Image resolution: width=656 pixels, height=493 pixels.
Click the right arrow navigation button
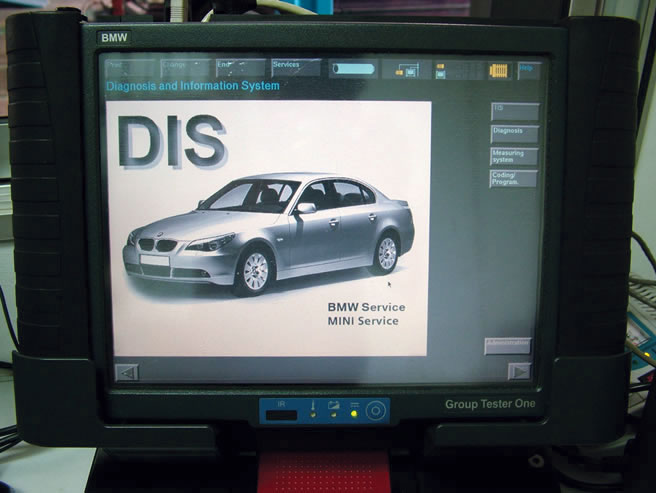click(519, 371)
